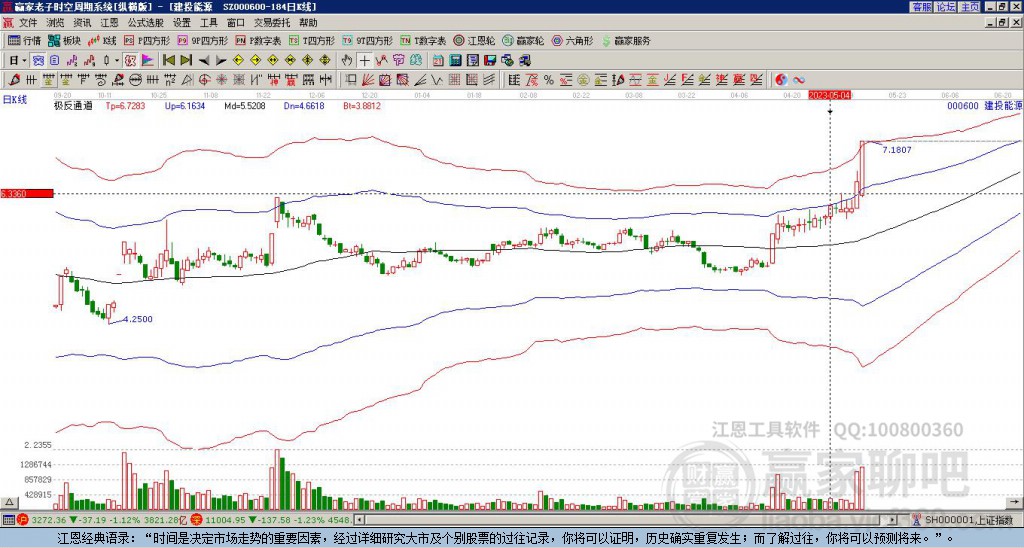Select the percent % tool
The width and height of the screenshot is (1024, 548).
tap(549, 80)
